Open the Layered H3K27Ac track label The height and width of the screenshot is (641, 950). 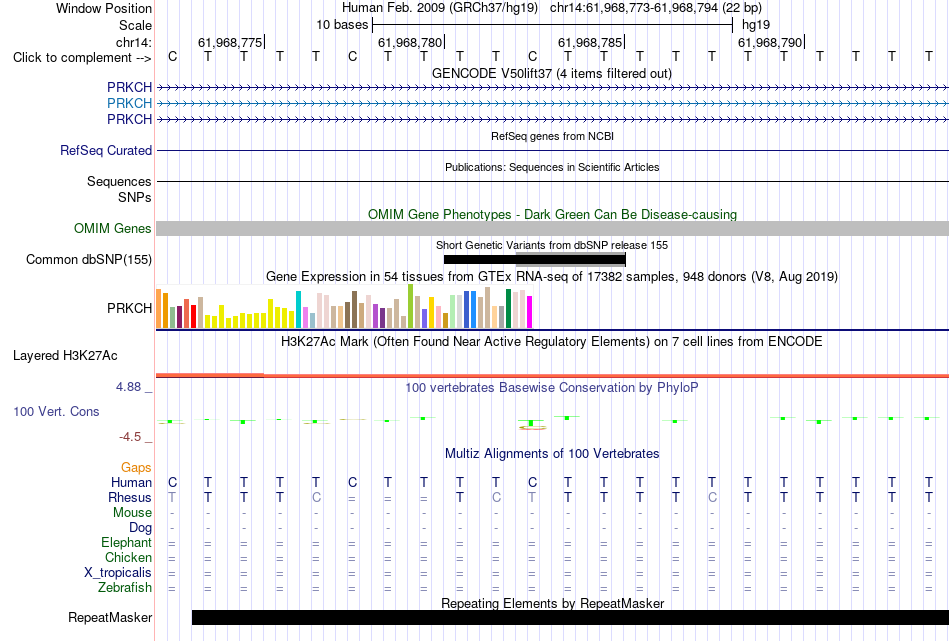[x=65, y=356]
